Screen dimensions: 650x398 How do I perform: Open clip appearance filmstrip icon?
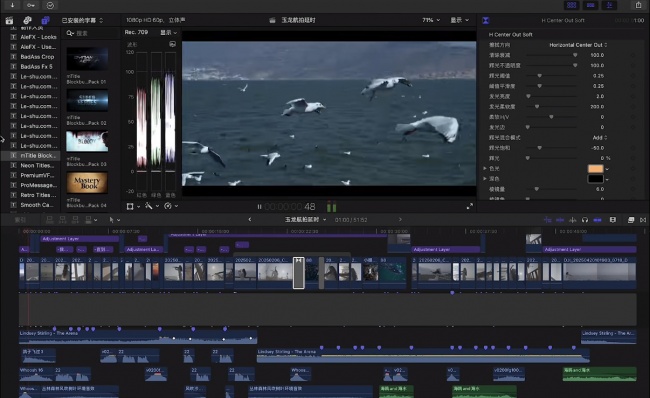pos(613,220)
